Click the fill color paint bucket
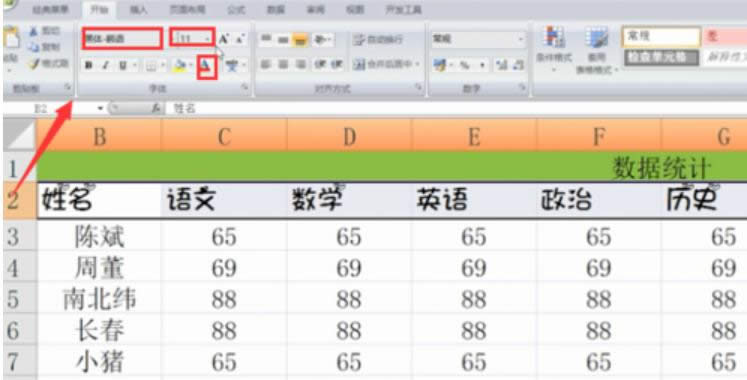747x380 pixels. [x=179, y=66]
